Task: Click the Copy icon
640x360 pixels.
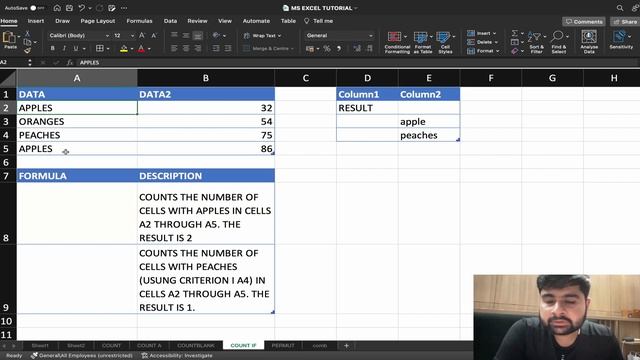Action: point(27,42)
